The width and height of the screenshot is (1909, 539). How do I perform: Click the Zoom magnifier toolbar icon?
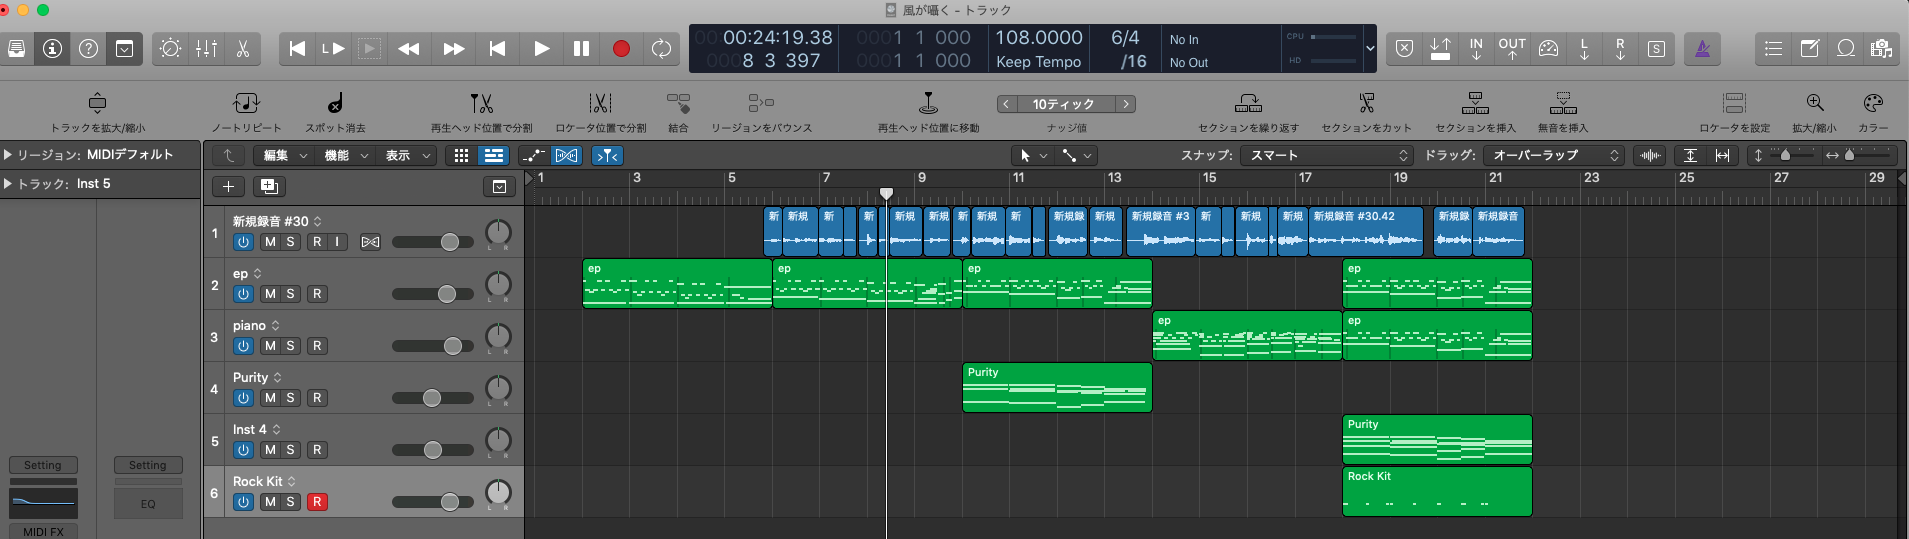point(1814,103)
